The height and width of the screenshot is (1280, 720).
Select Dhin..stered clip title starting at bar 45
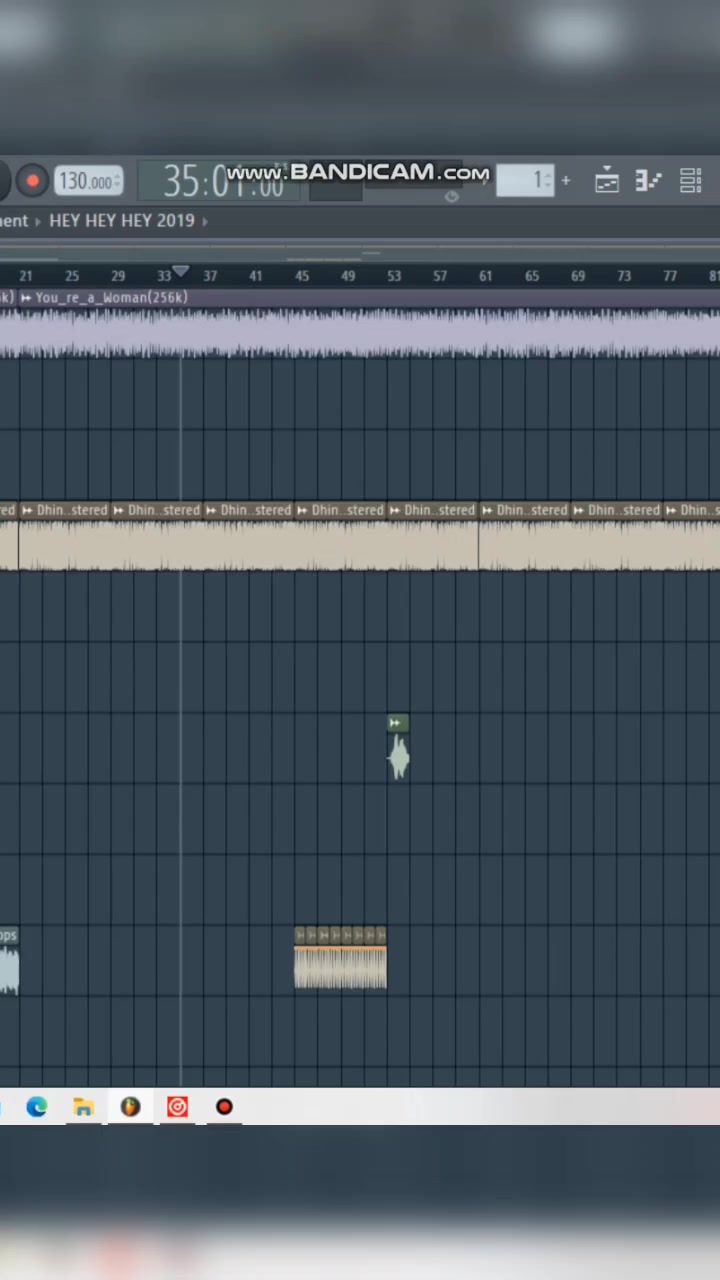click(x=347, y=510)
